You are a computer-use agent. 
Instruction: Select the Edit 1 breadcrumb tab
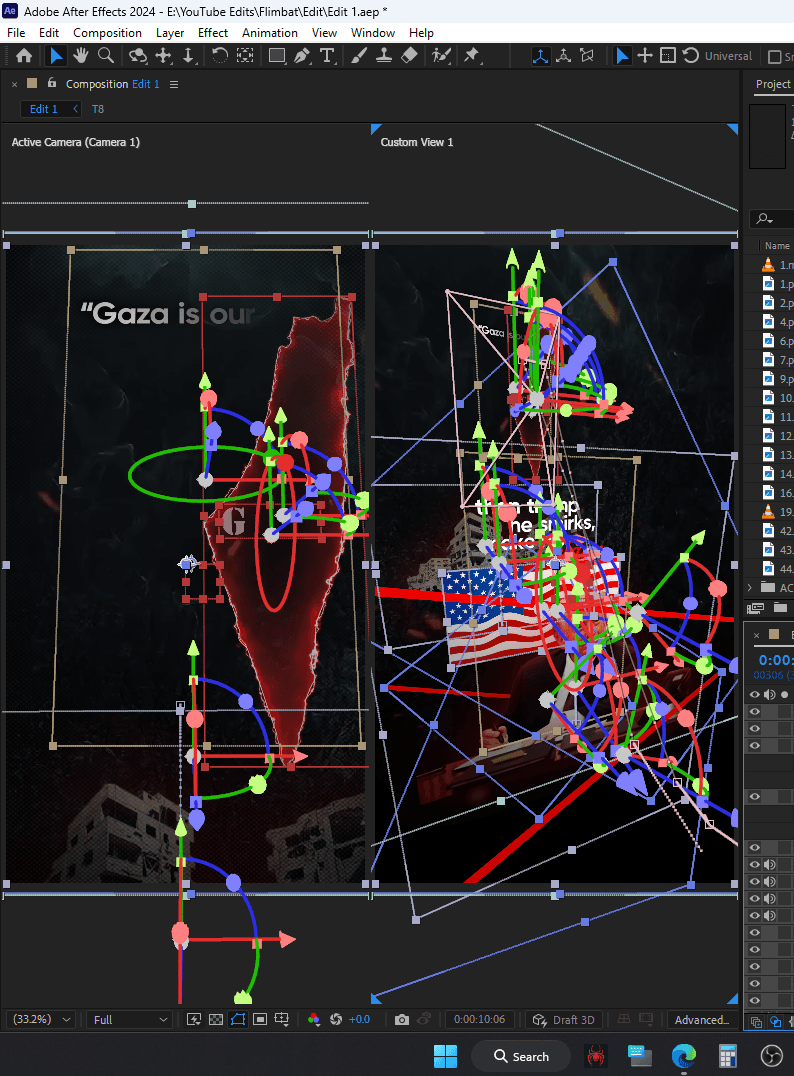click(x=44, y=109)
